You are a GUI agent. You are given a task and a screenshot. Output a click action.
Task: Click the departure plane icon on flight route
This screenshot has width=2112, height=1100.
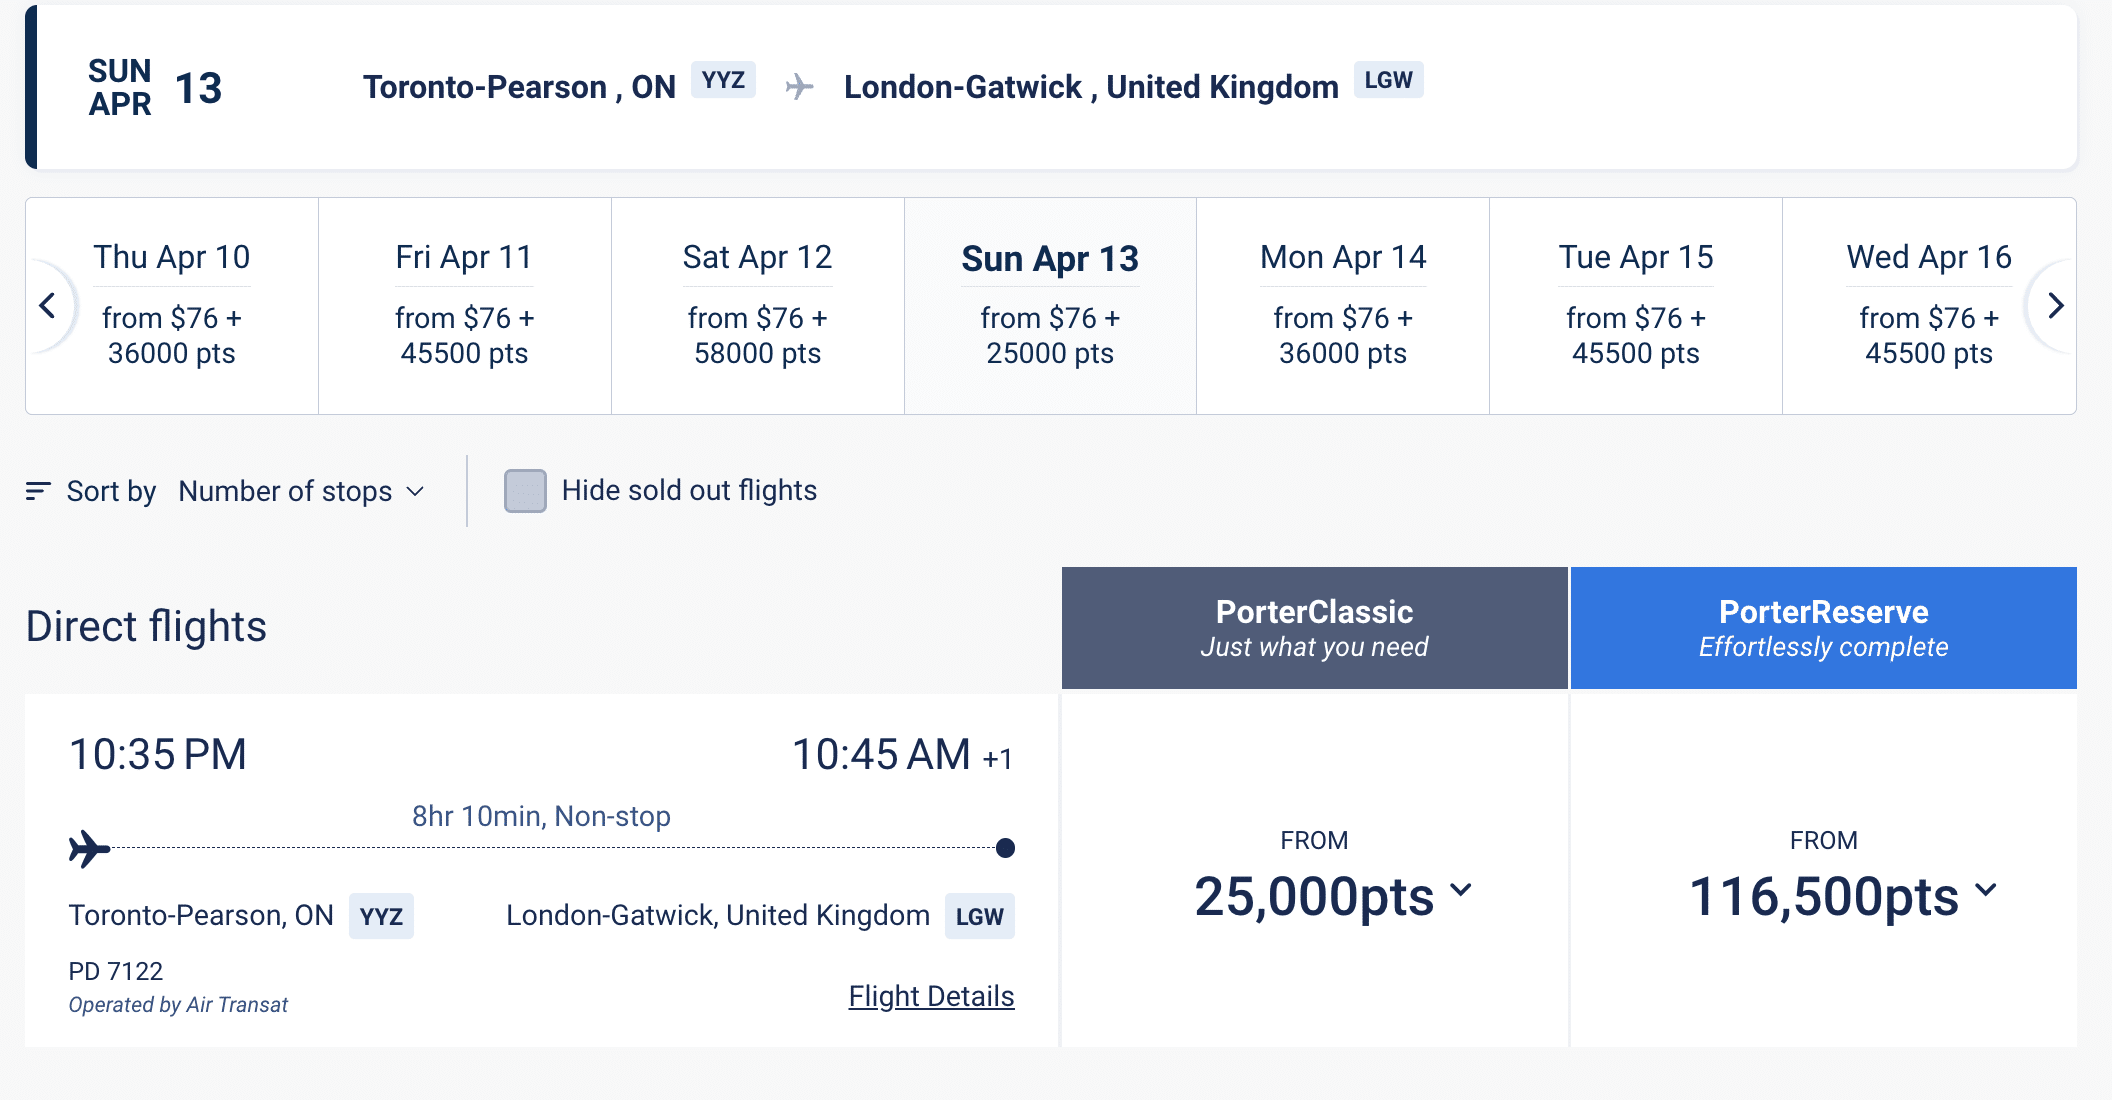pyautogui.click(x=89, y=849)
